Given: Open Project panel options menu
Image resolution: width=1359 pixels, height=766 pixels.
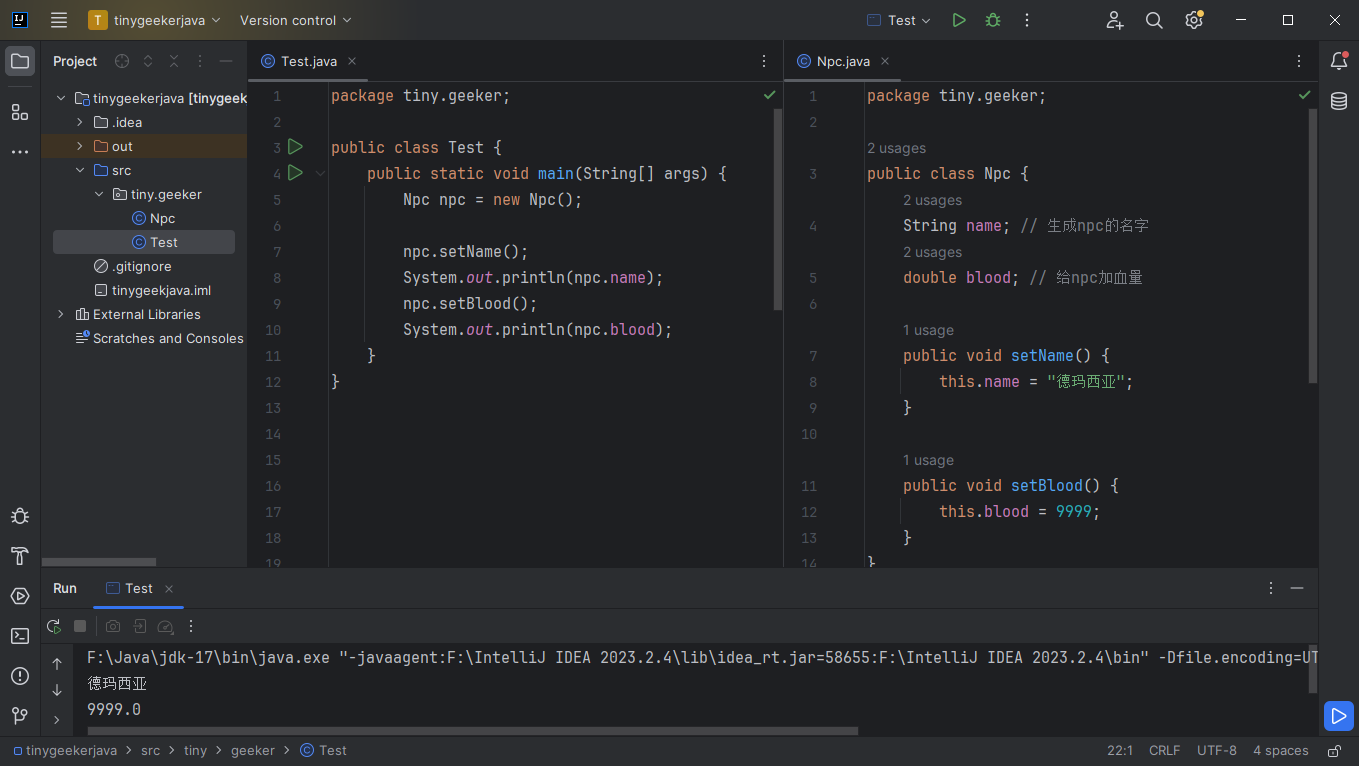Looking at the screenshot, I should pos(200,61).
